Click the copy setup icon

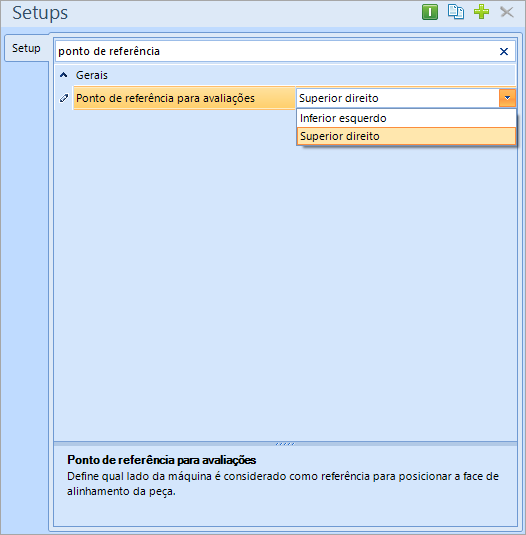pos(456,12)
